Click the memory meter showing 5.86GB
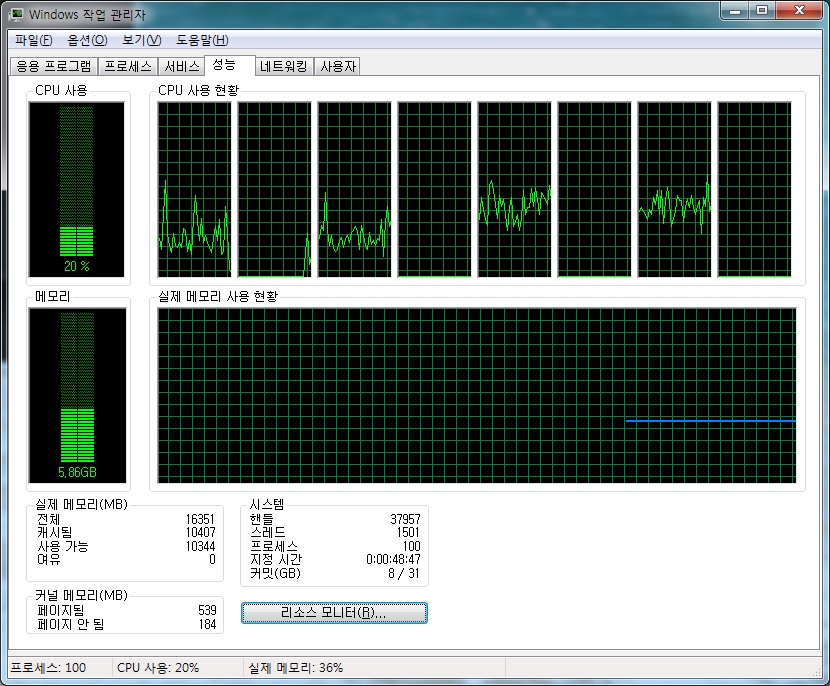The width and height of the screenshot is (830, 686). click(76, 396)
